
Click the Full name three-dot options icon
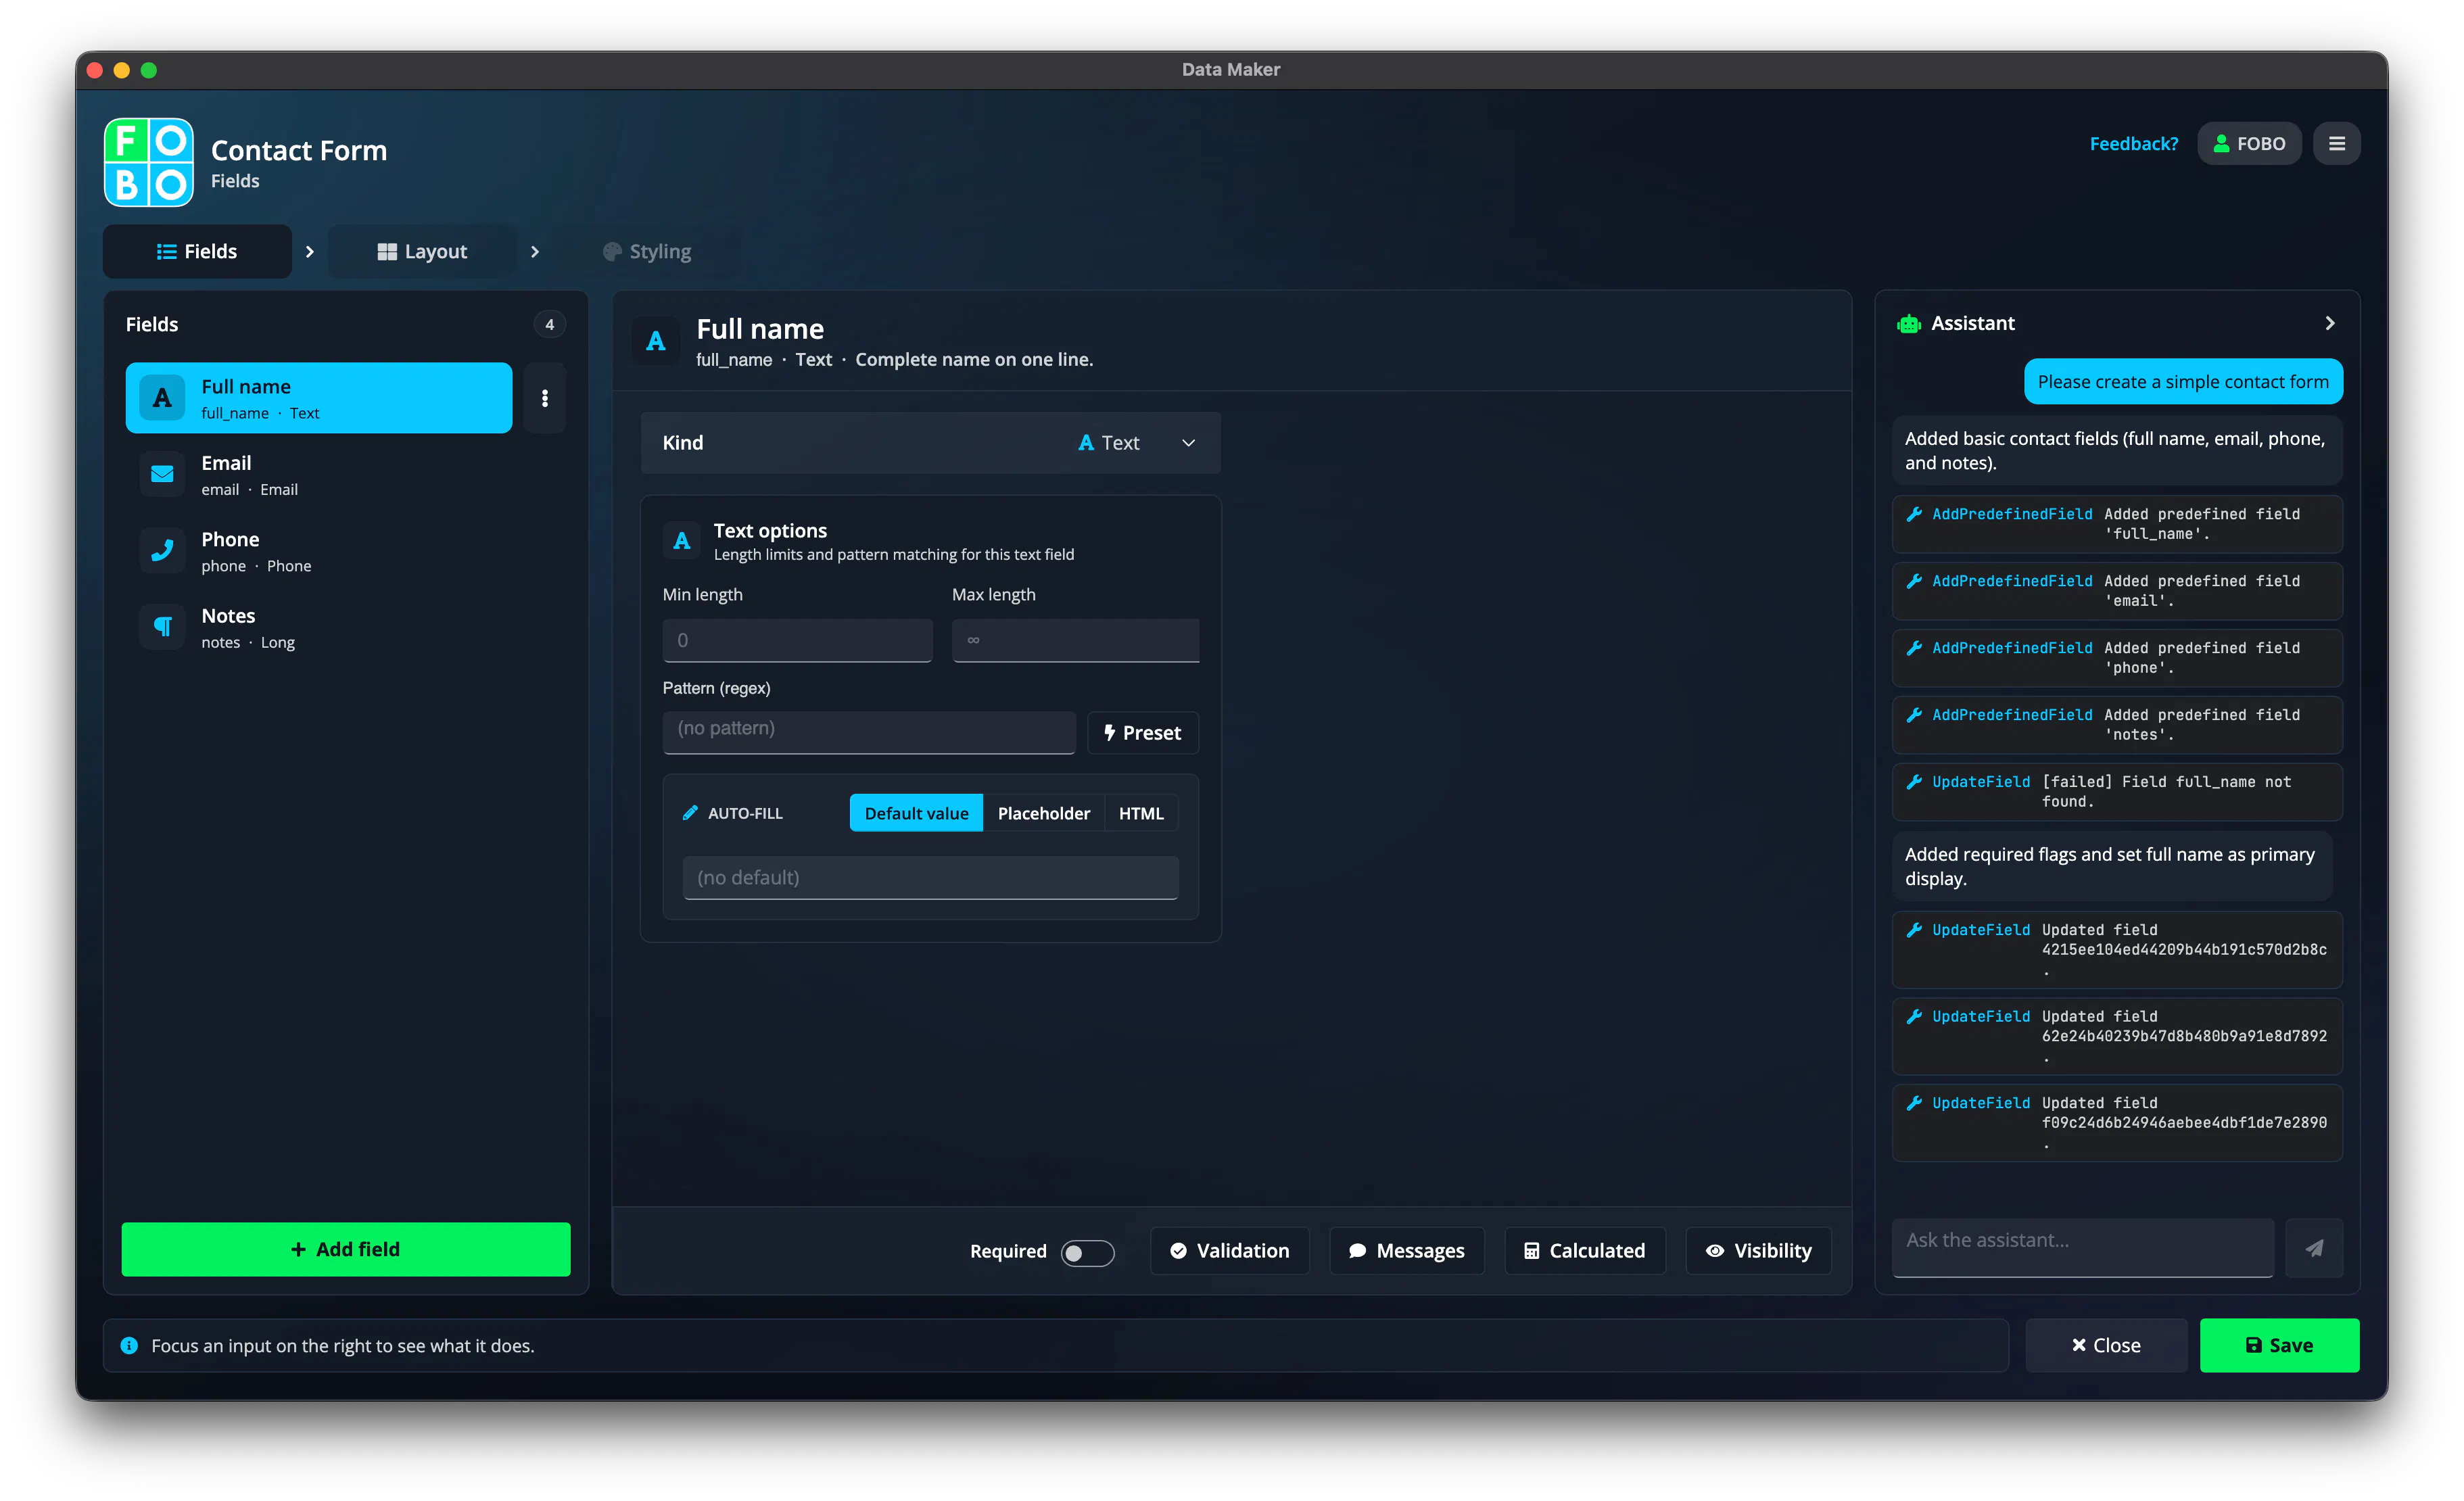pos(545,398)
